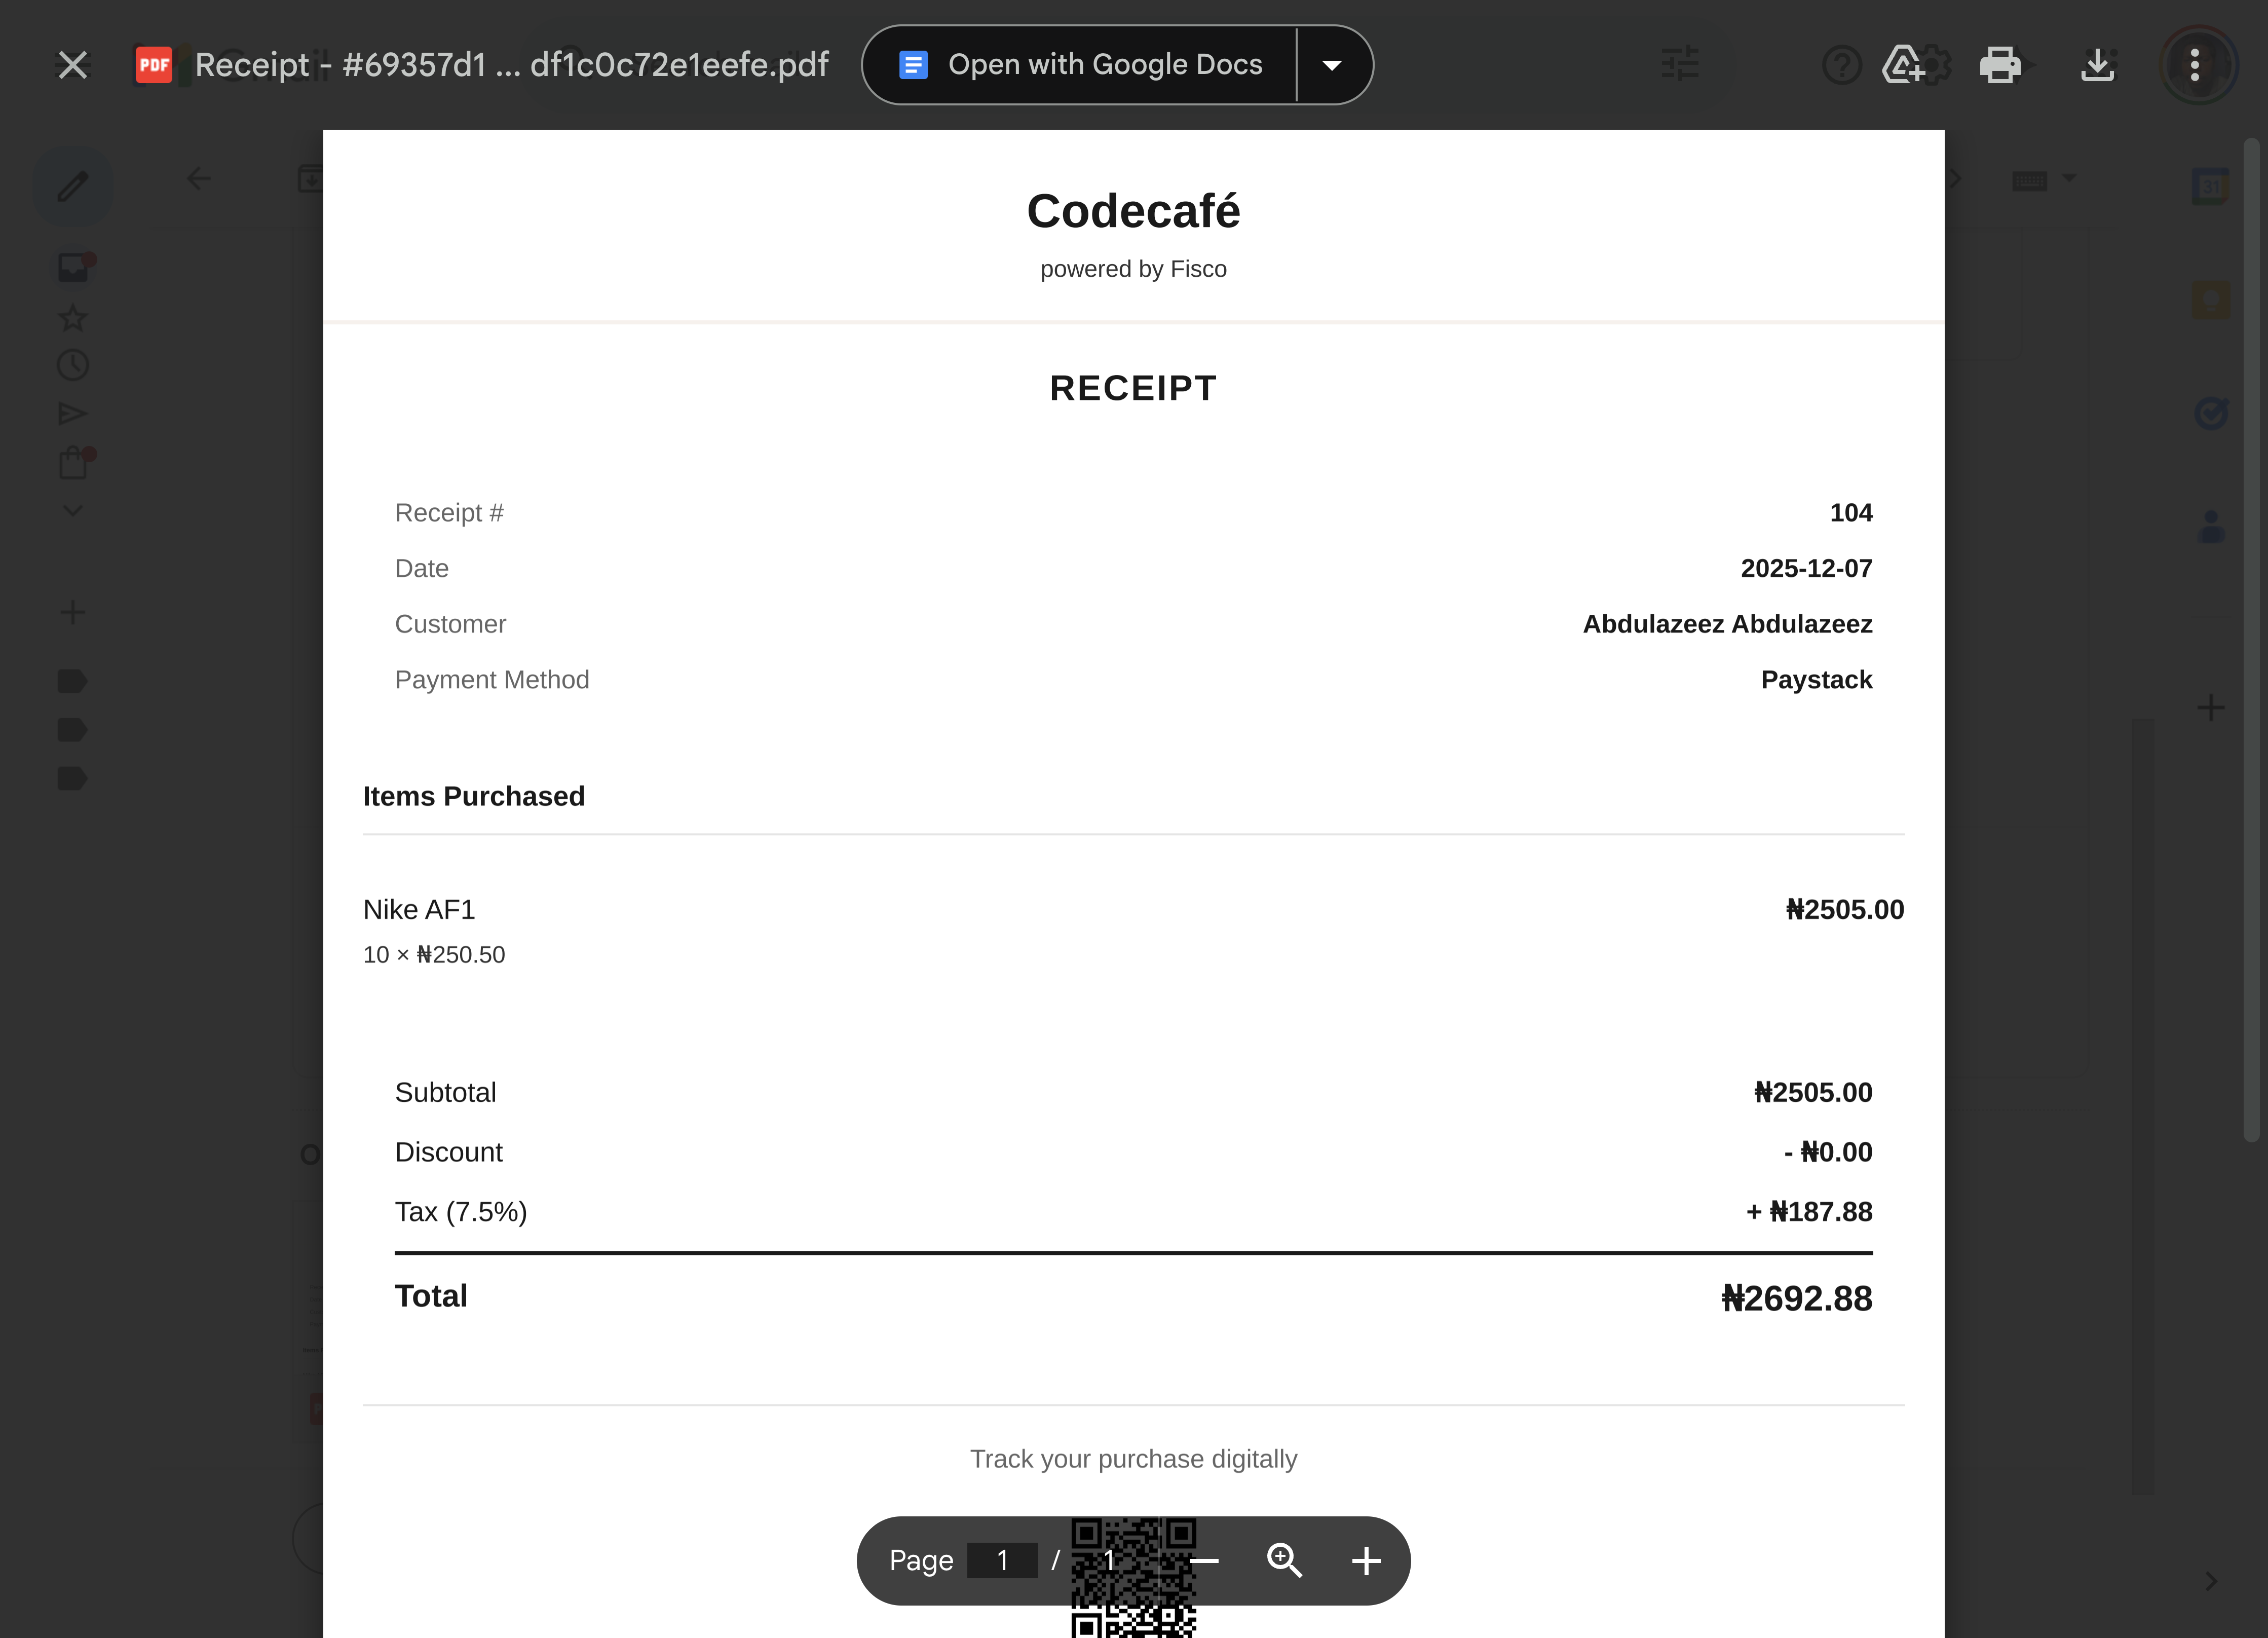The image size is (2268, 1638).
Task: Open the three-dot more actions menu
Action: 2194,65
